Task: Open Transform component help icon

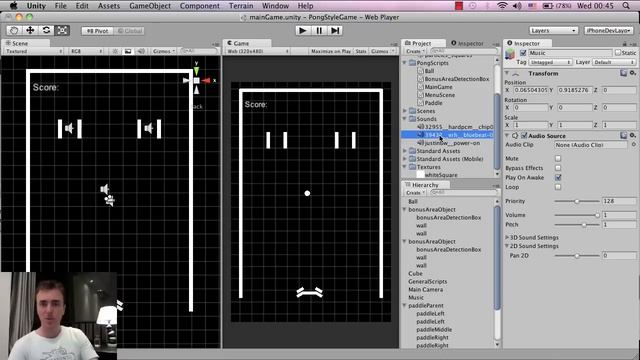Action: pyautogui.click(x=623, y=73)
